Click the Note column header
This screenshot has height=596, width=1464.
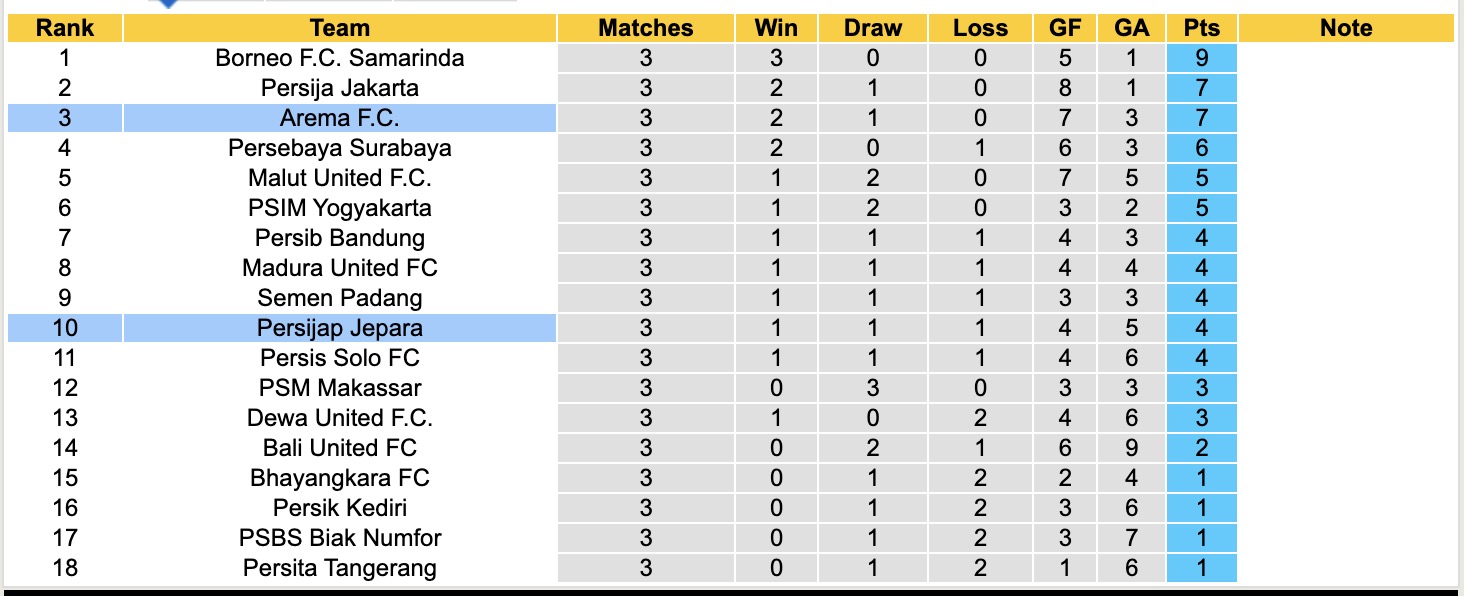(1345, 28)
